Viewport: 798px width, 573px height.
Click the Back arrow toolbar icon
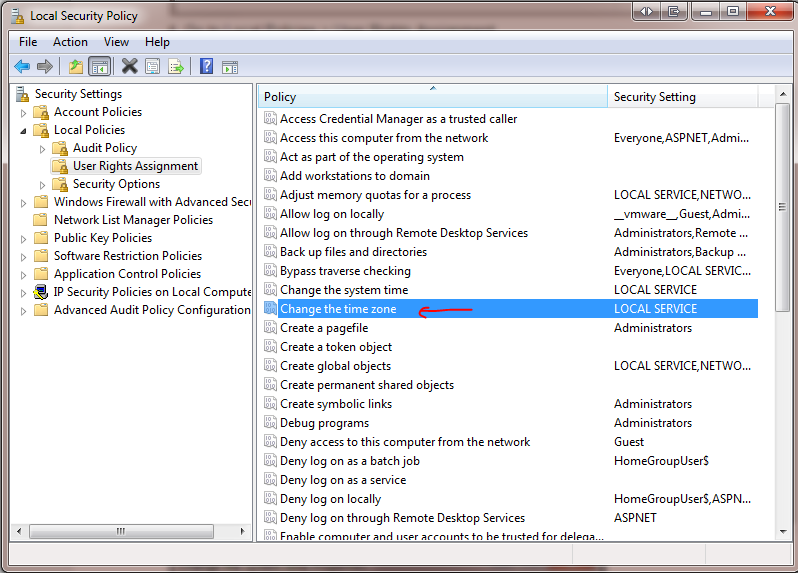22,66
